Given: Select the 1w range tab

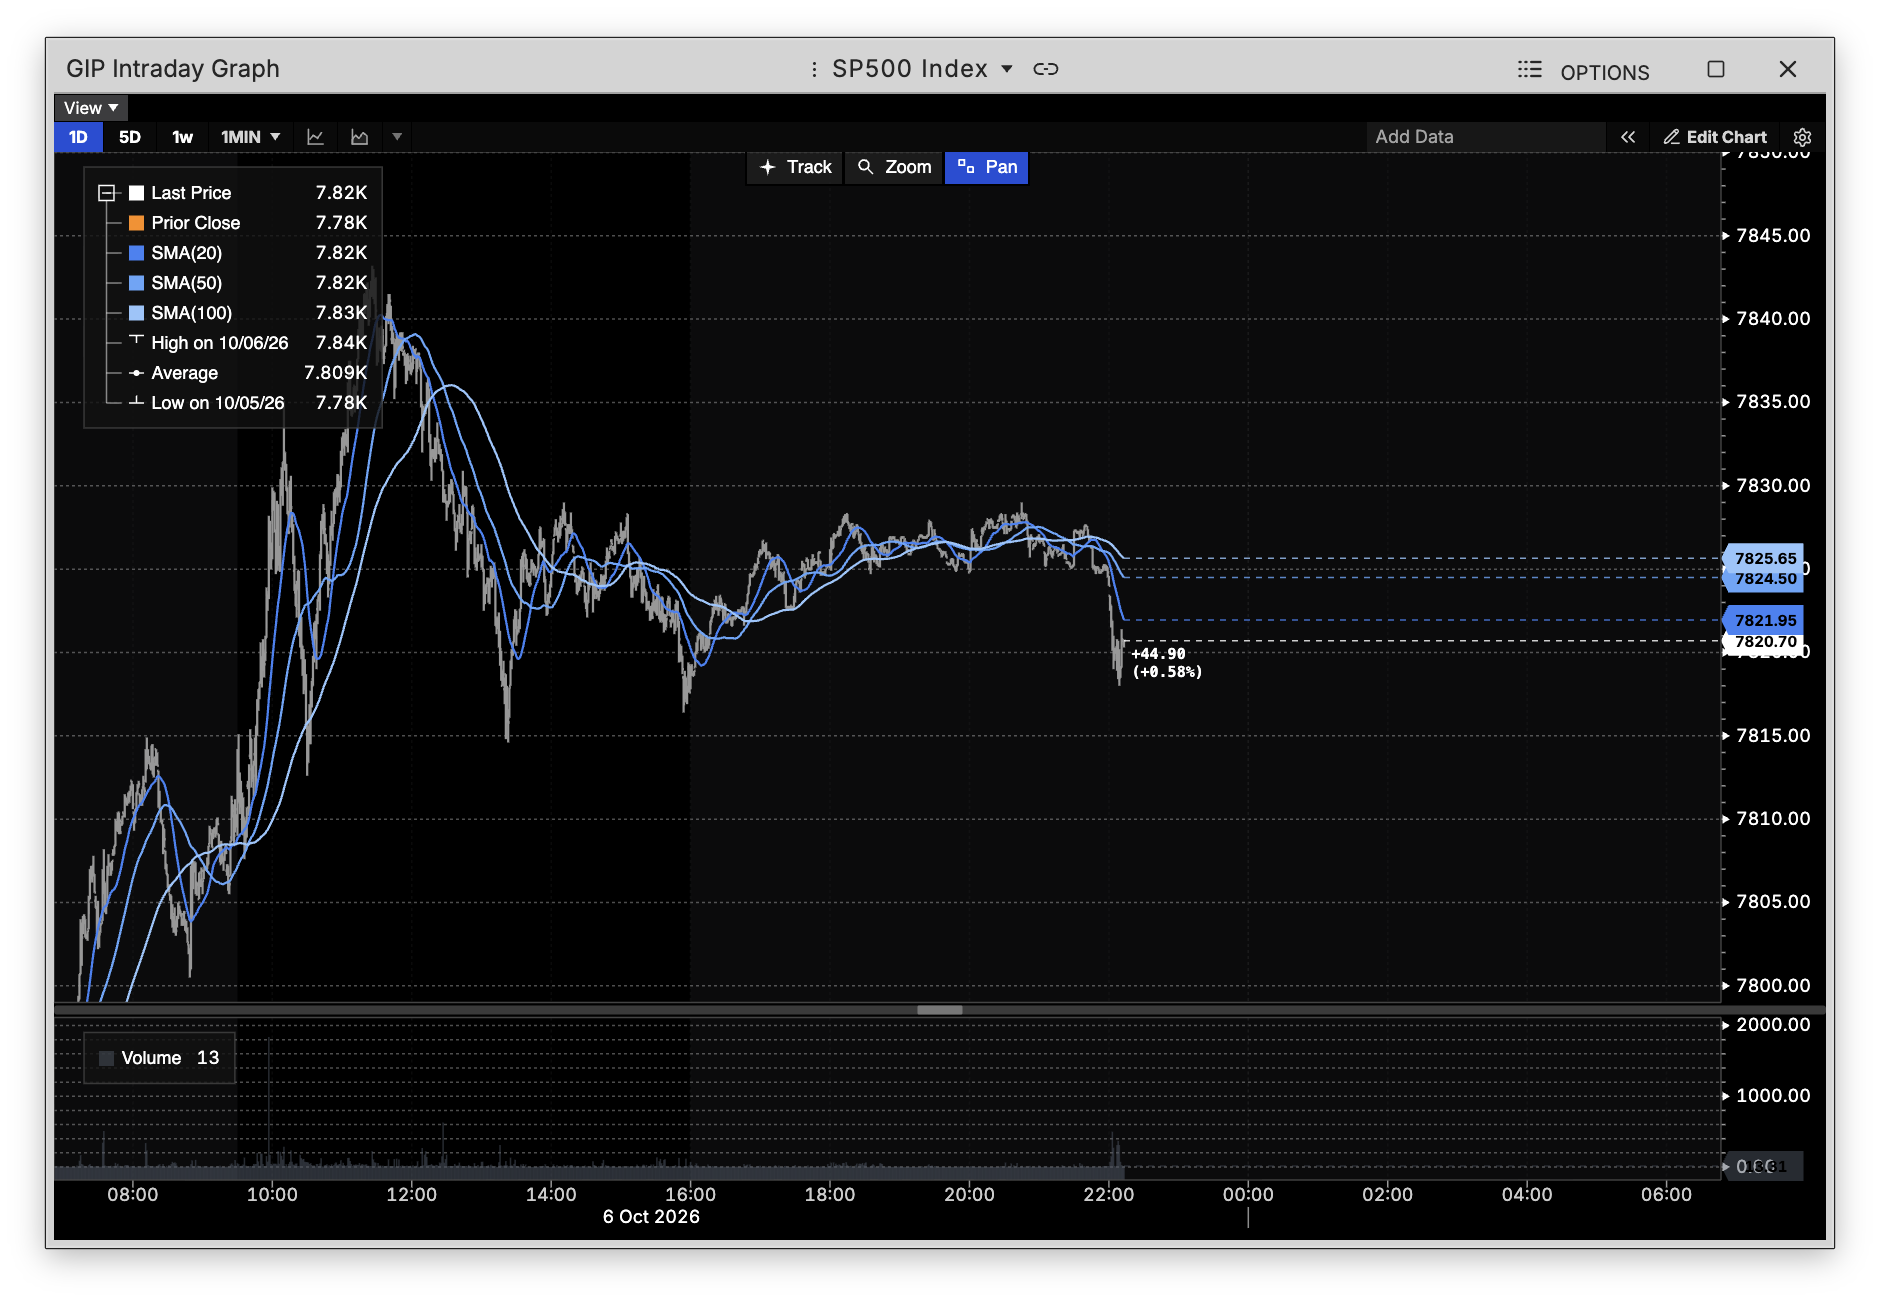Looking at the screenshot, I should click(182, 137).
